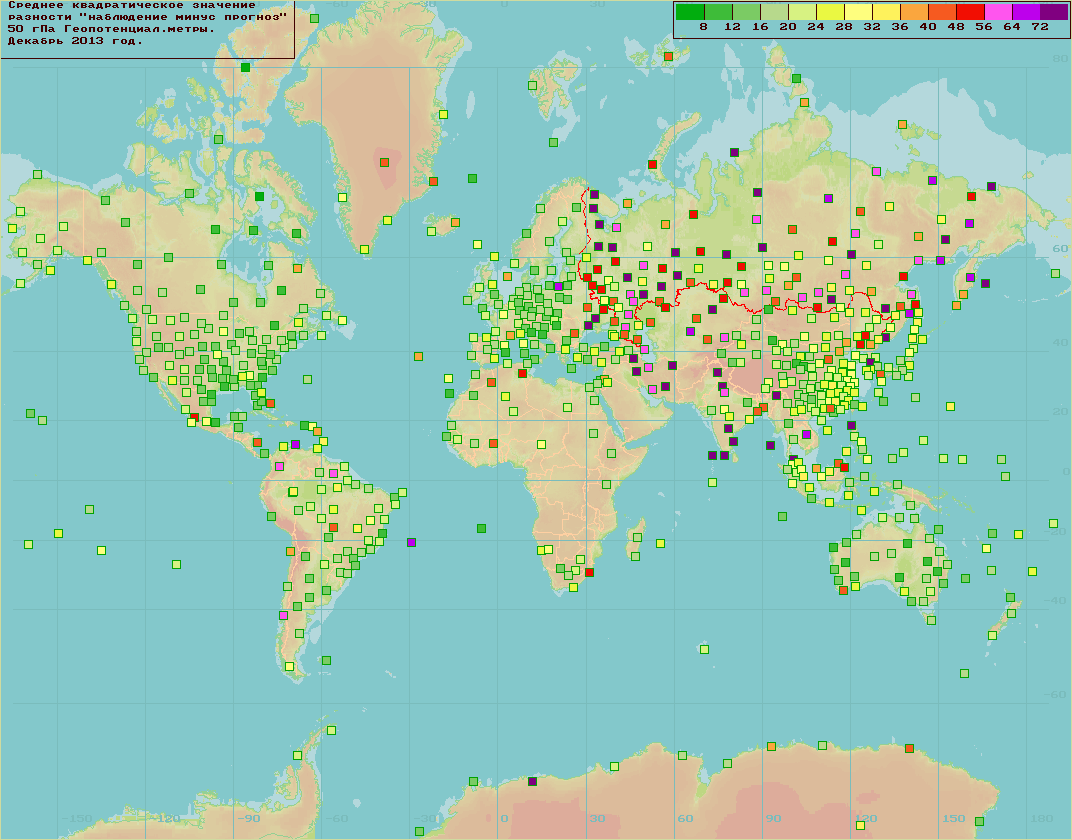Click longitude label "-90" along bottom edge
1072x840 pixels.
[249, 818]
